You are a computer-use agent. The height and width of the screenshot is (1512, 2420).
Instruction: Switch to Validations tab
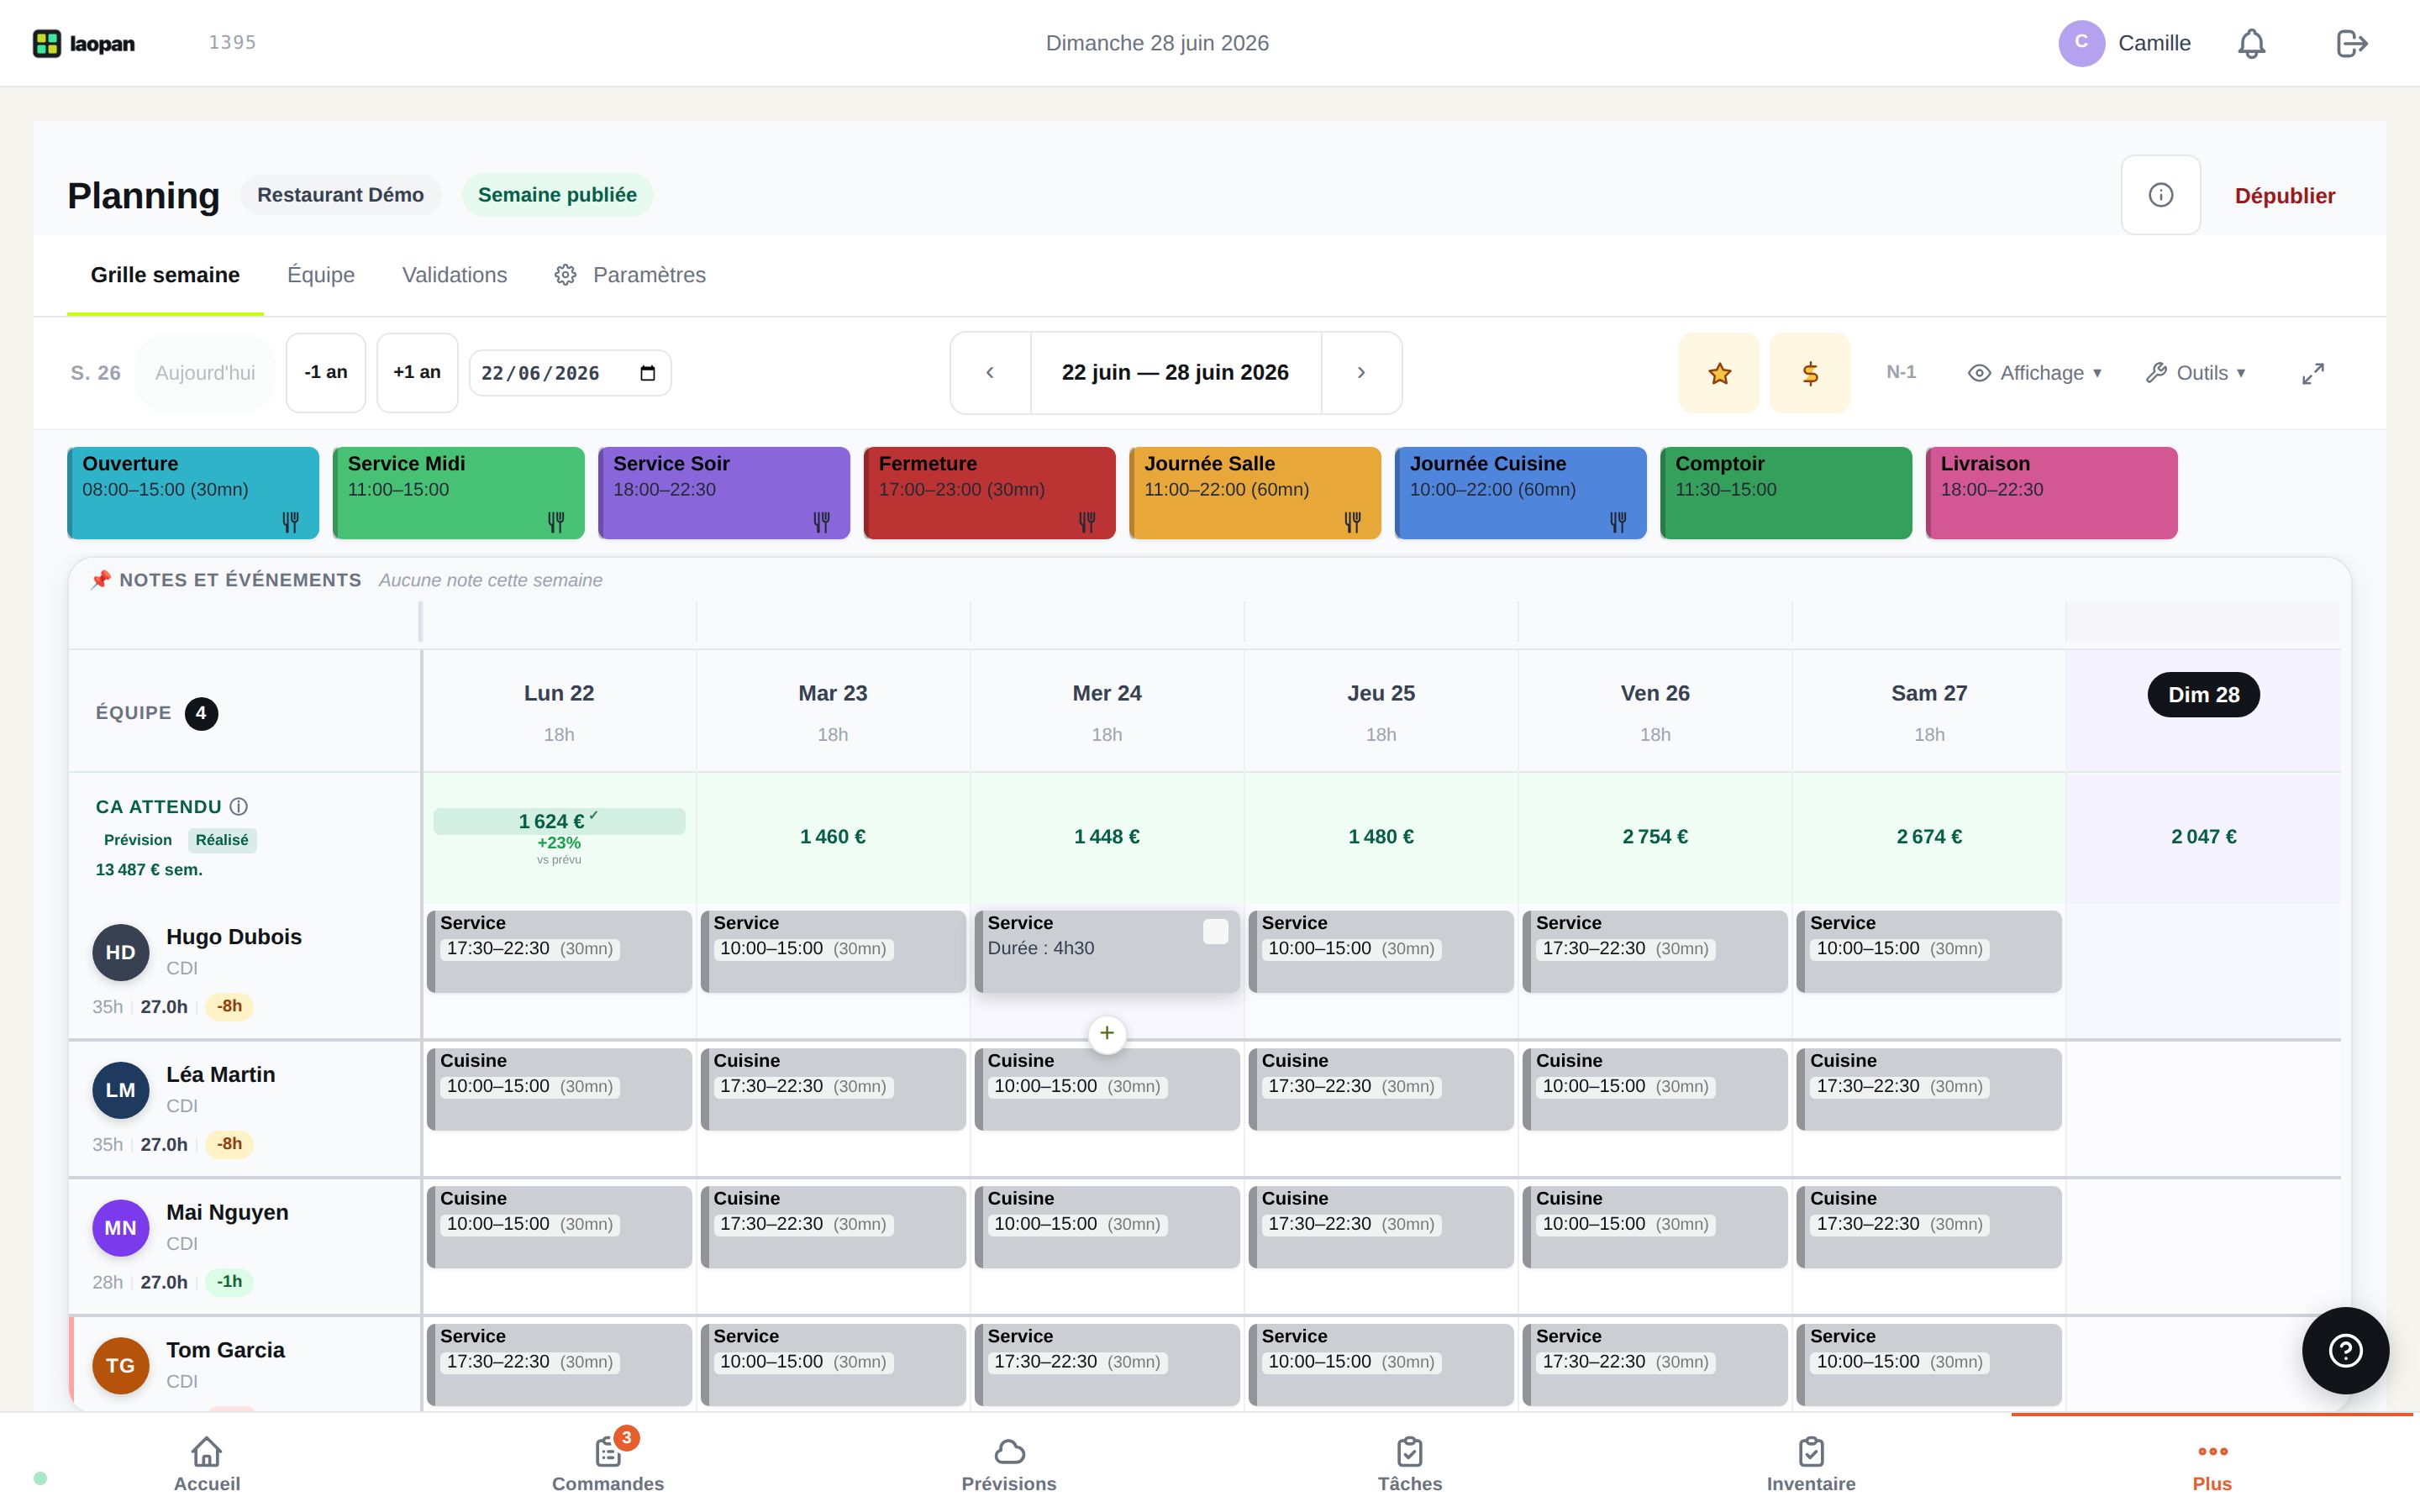point(454,275)
